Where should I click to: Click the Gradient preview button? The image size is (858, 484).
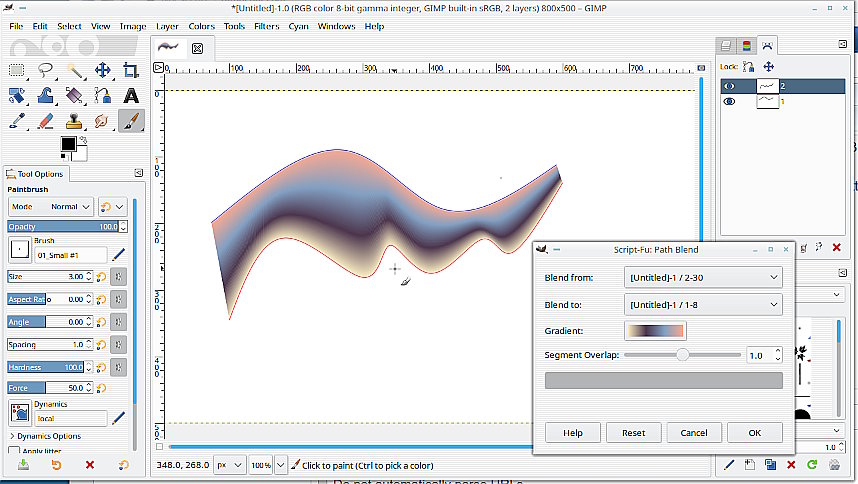[x=655, y=331]
